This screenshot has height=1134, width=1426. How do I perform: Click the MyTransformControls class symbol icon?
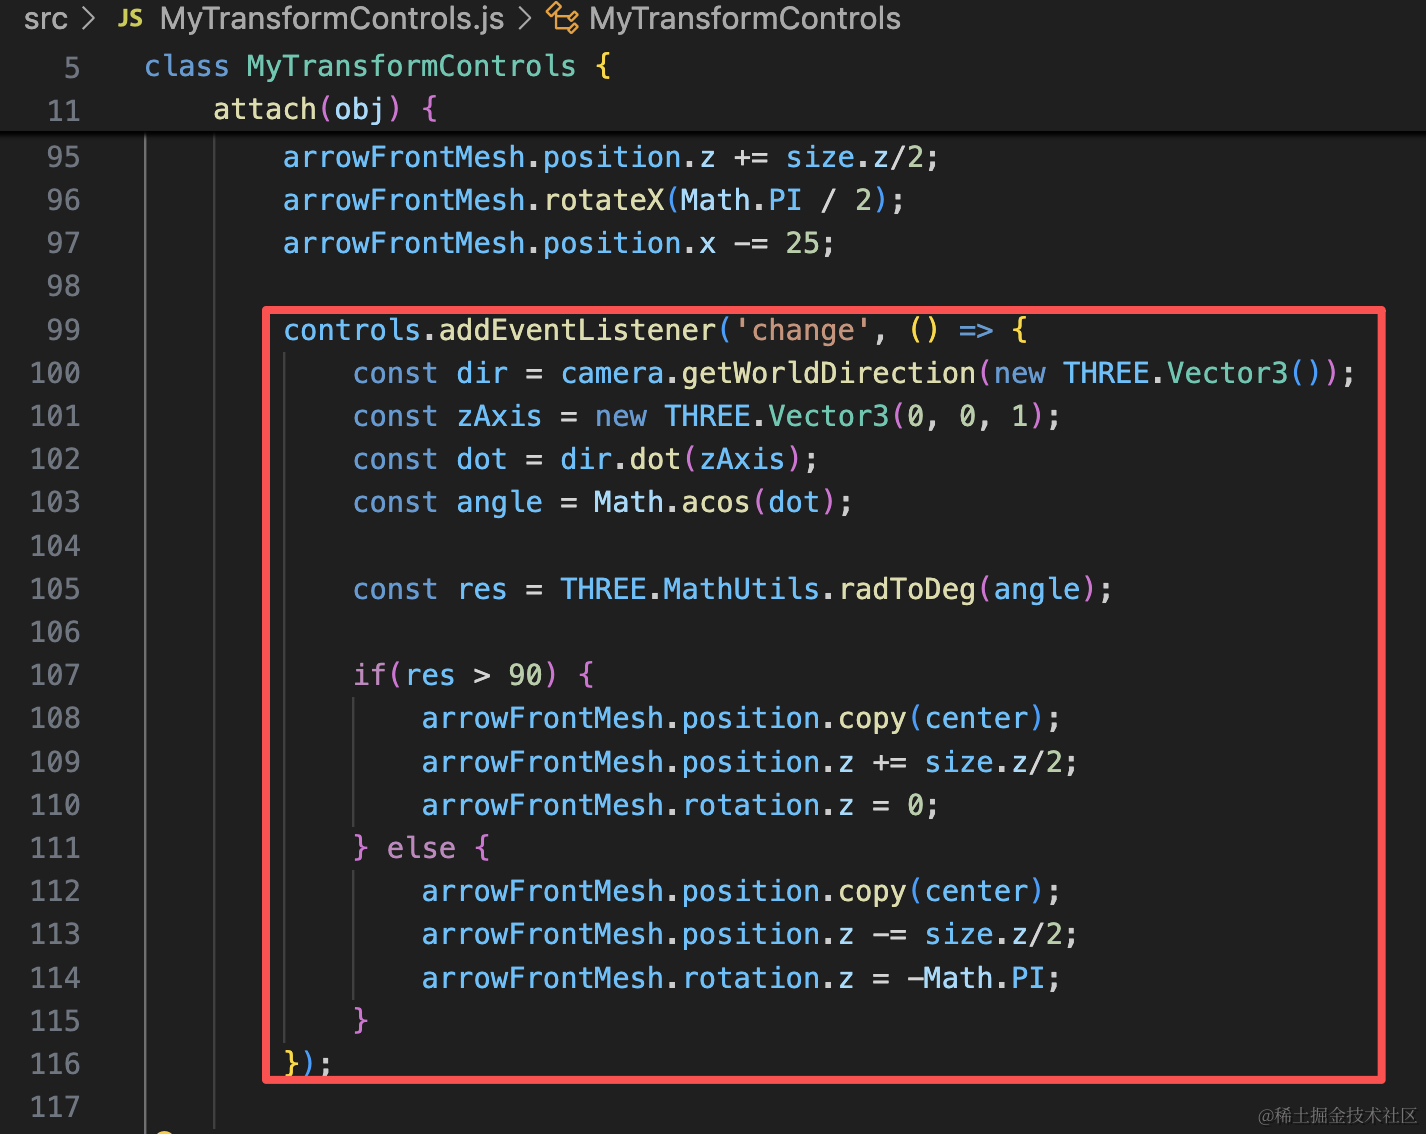click(x=562, y=18)
